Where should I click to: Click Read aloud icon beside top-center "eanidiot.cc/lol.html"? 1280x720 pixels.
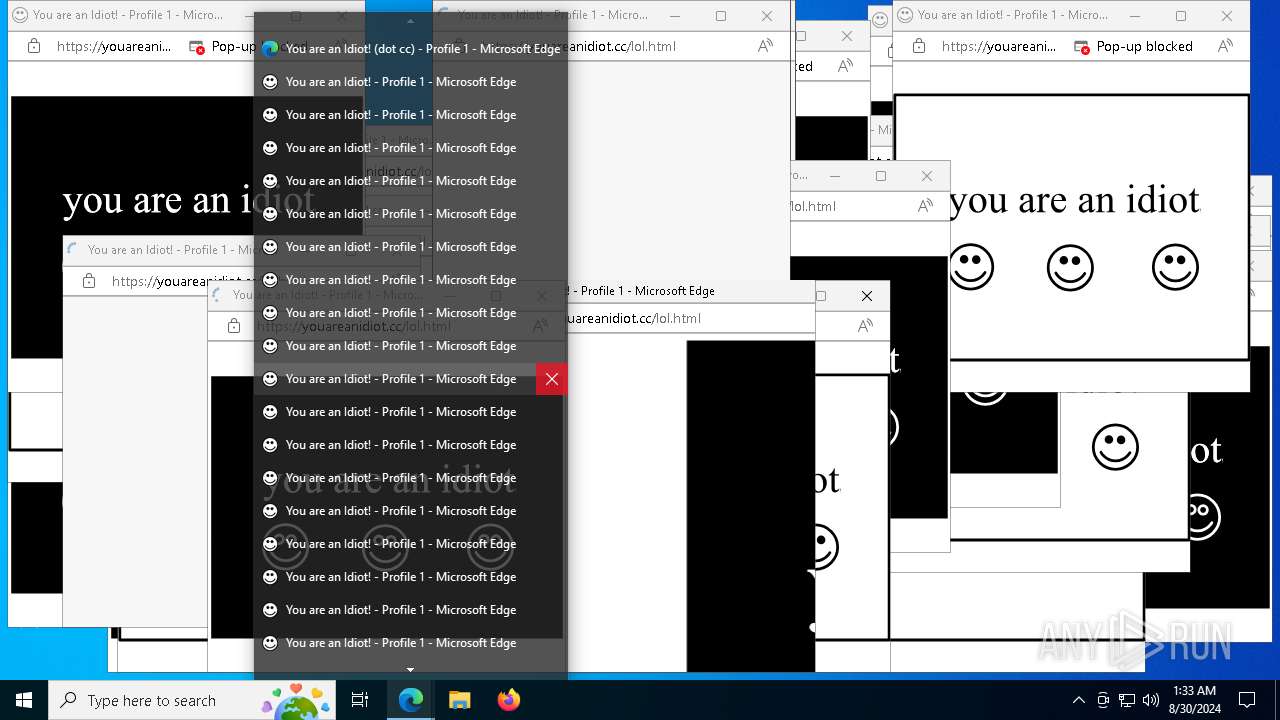[x=765, y=46]
